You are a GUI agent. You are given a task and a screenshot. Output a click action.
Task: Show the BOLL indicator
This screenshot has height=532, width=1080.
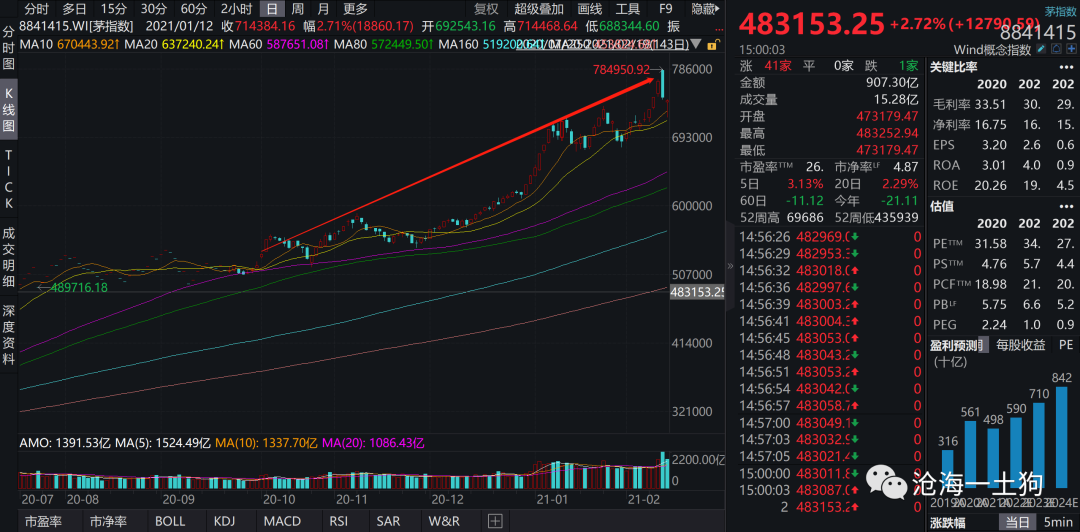(172, 520)
